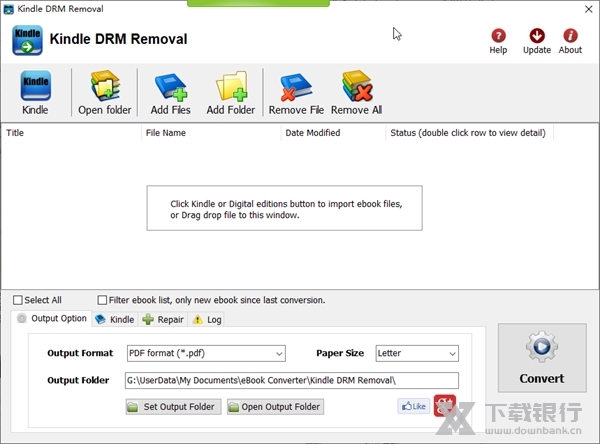
Task: Open the Repair tab
Action: (163, 319)
